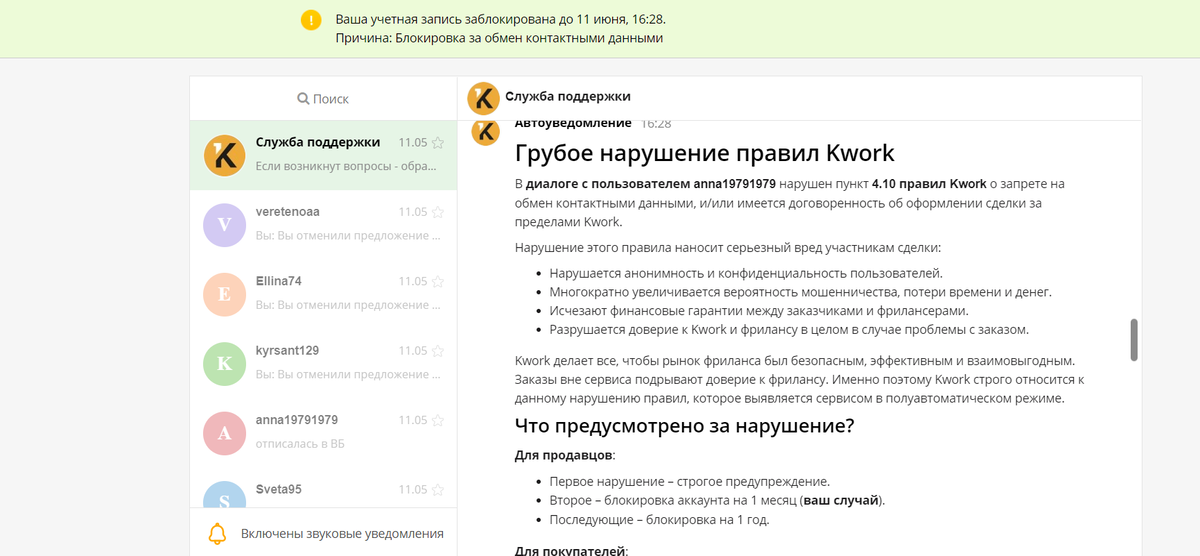
Task: Click the bell sound notifications icon
Action: click(217, 533)
